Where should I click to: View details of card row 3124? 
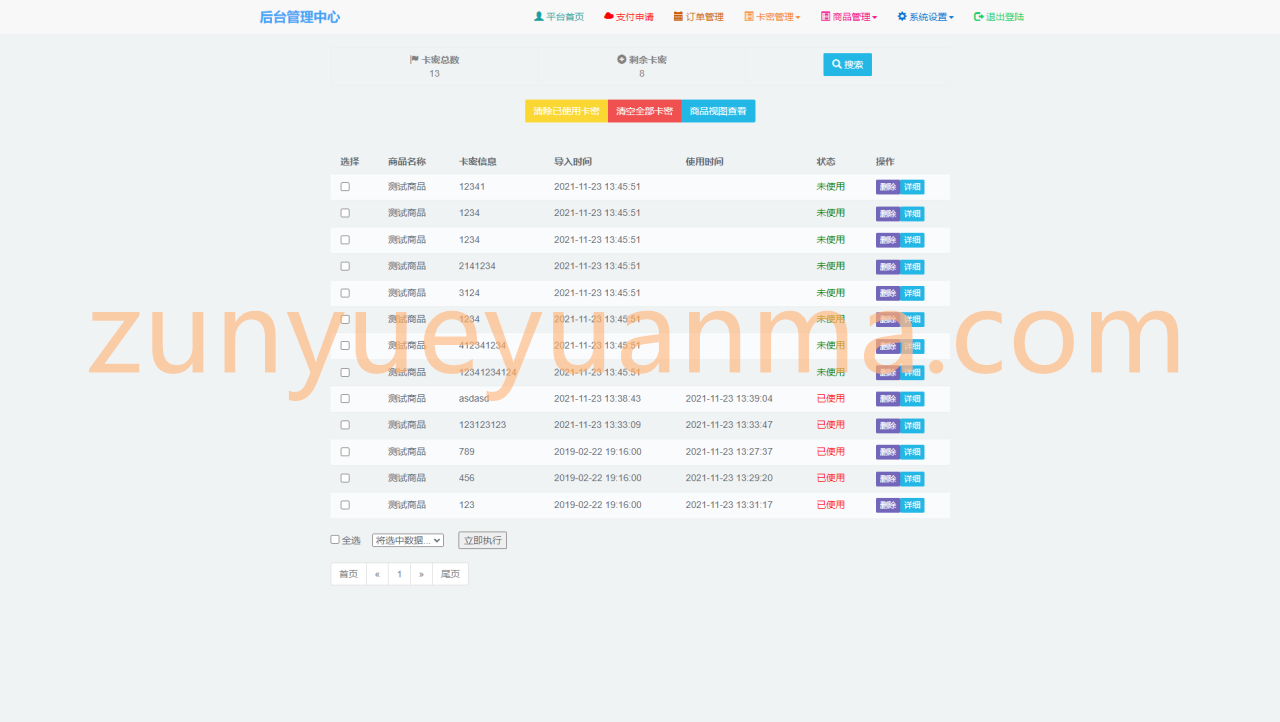(x=912, y=293)
